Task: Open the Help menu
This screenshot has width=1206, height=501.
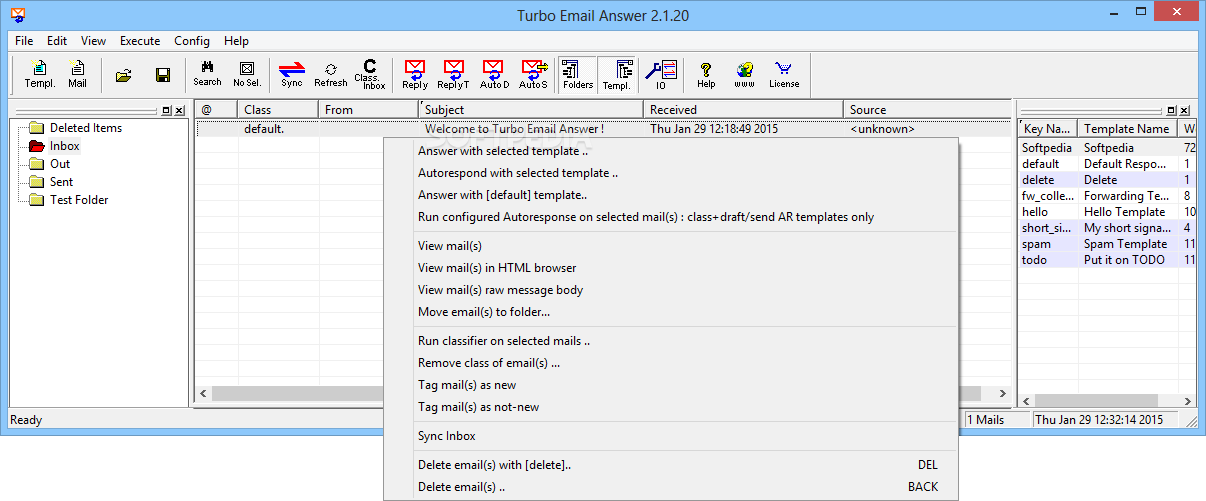Action: pyautogui.click(x=237, y=41)
